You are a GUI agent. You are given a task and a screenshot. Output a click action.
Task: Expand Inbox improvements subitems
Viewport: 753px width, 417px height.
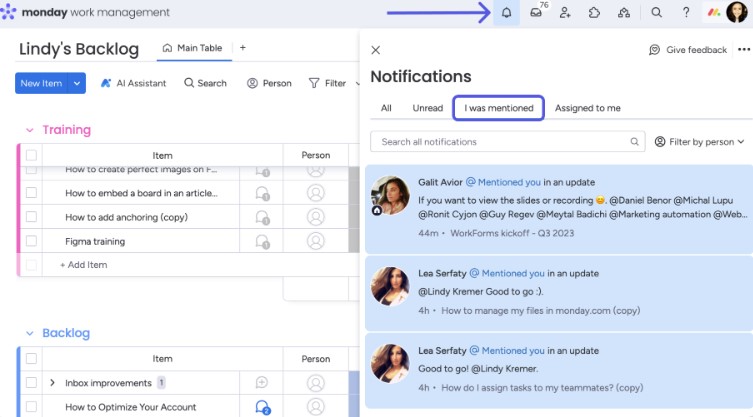[x=52, y=383]
